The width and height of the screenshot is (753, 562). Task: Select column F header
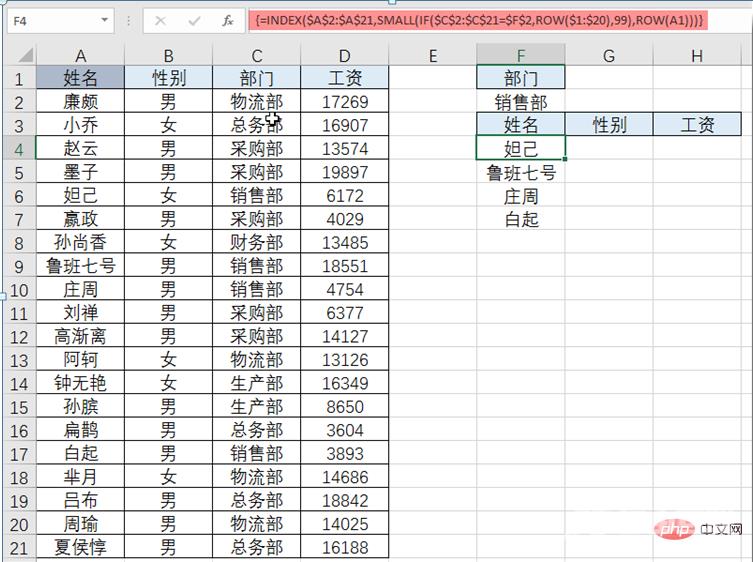pos(521,56)
